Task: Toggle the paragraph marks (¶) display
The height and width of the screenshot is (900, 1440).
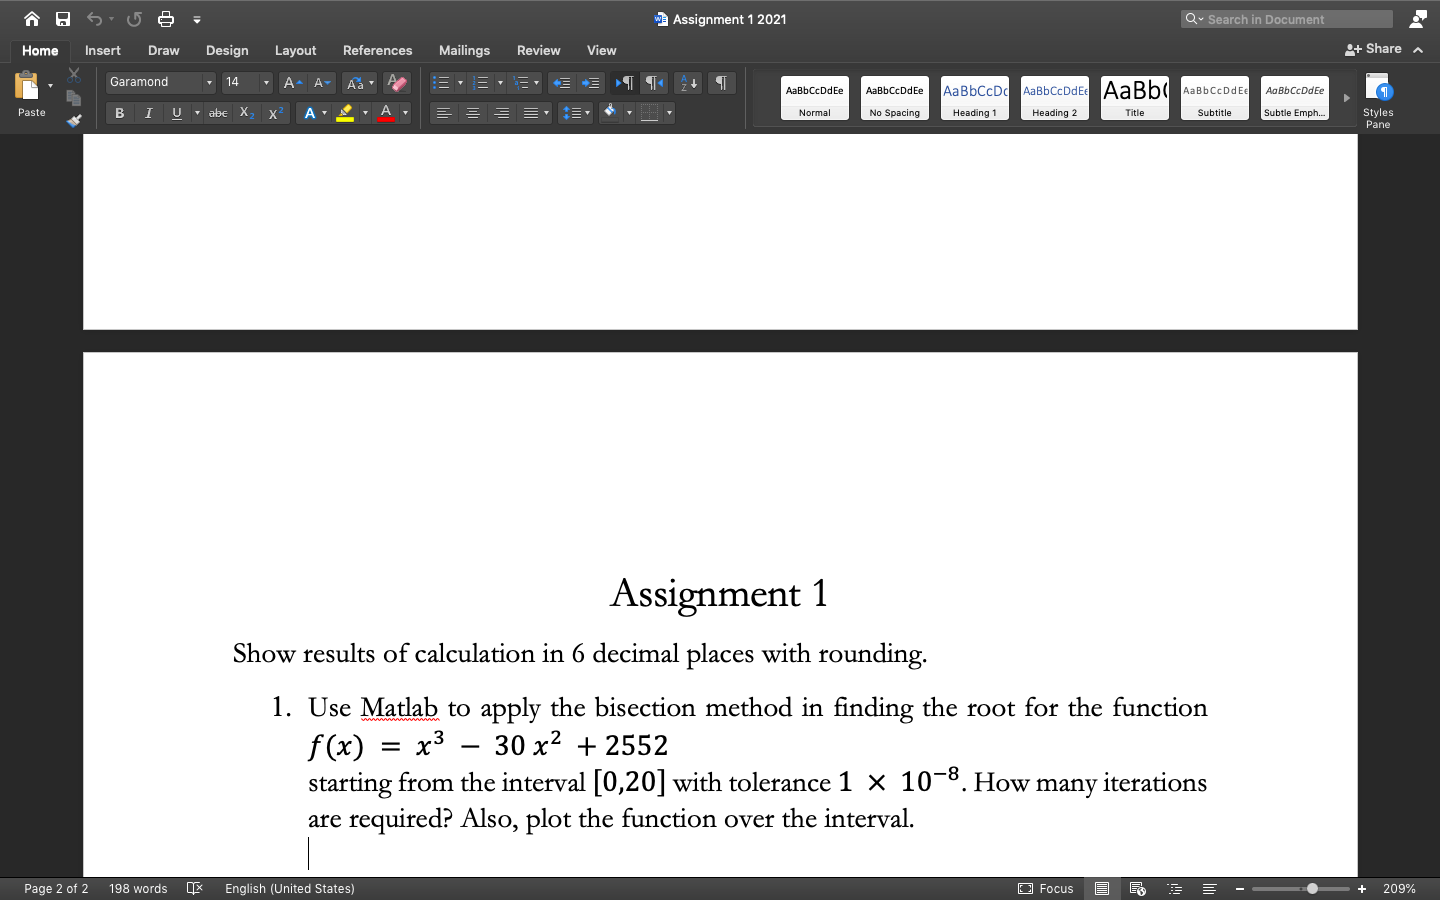Action: pyautogui.click(x=720, y=82)
